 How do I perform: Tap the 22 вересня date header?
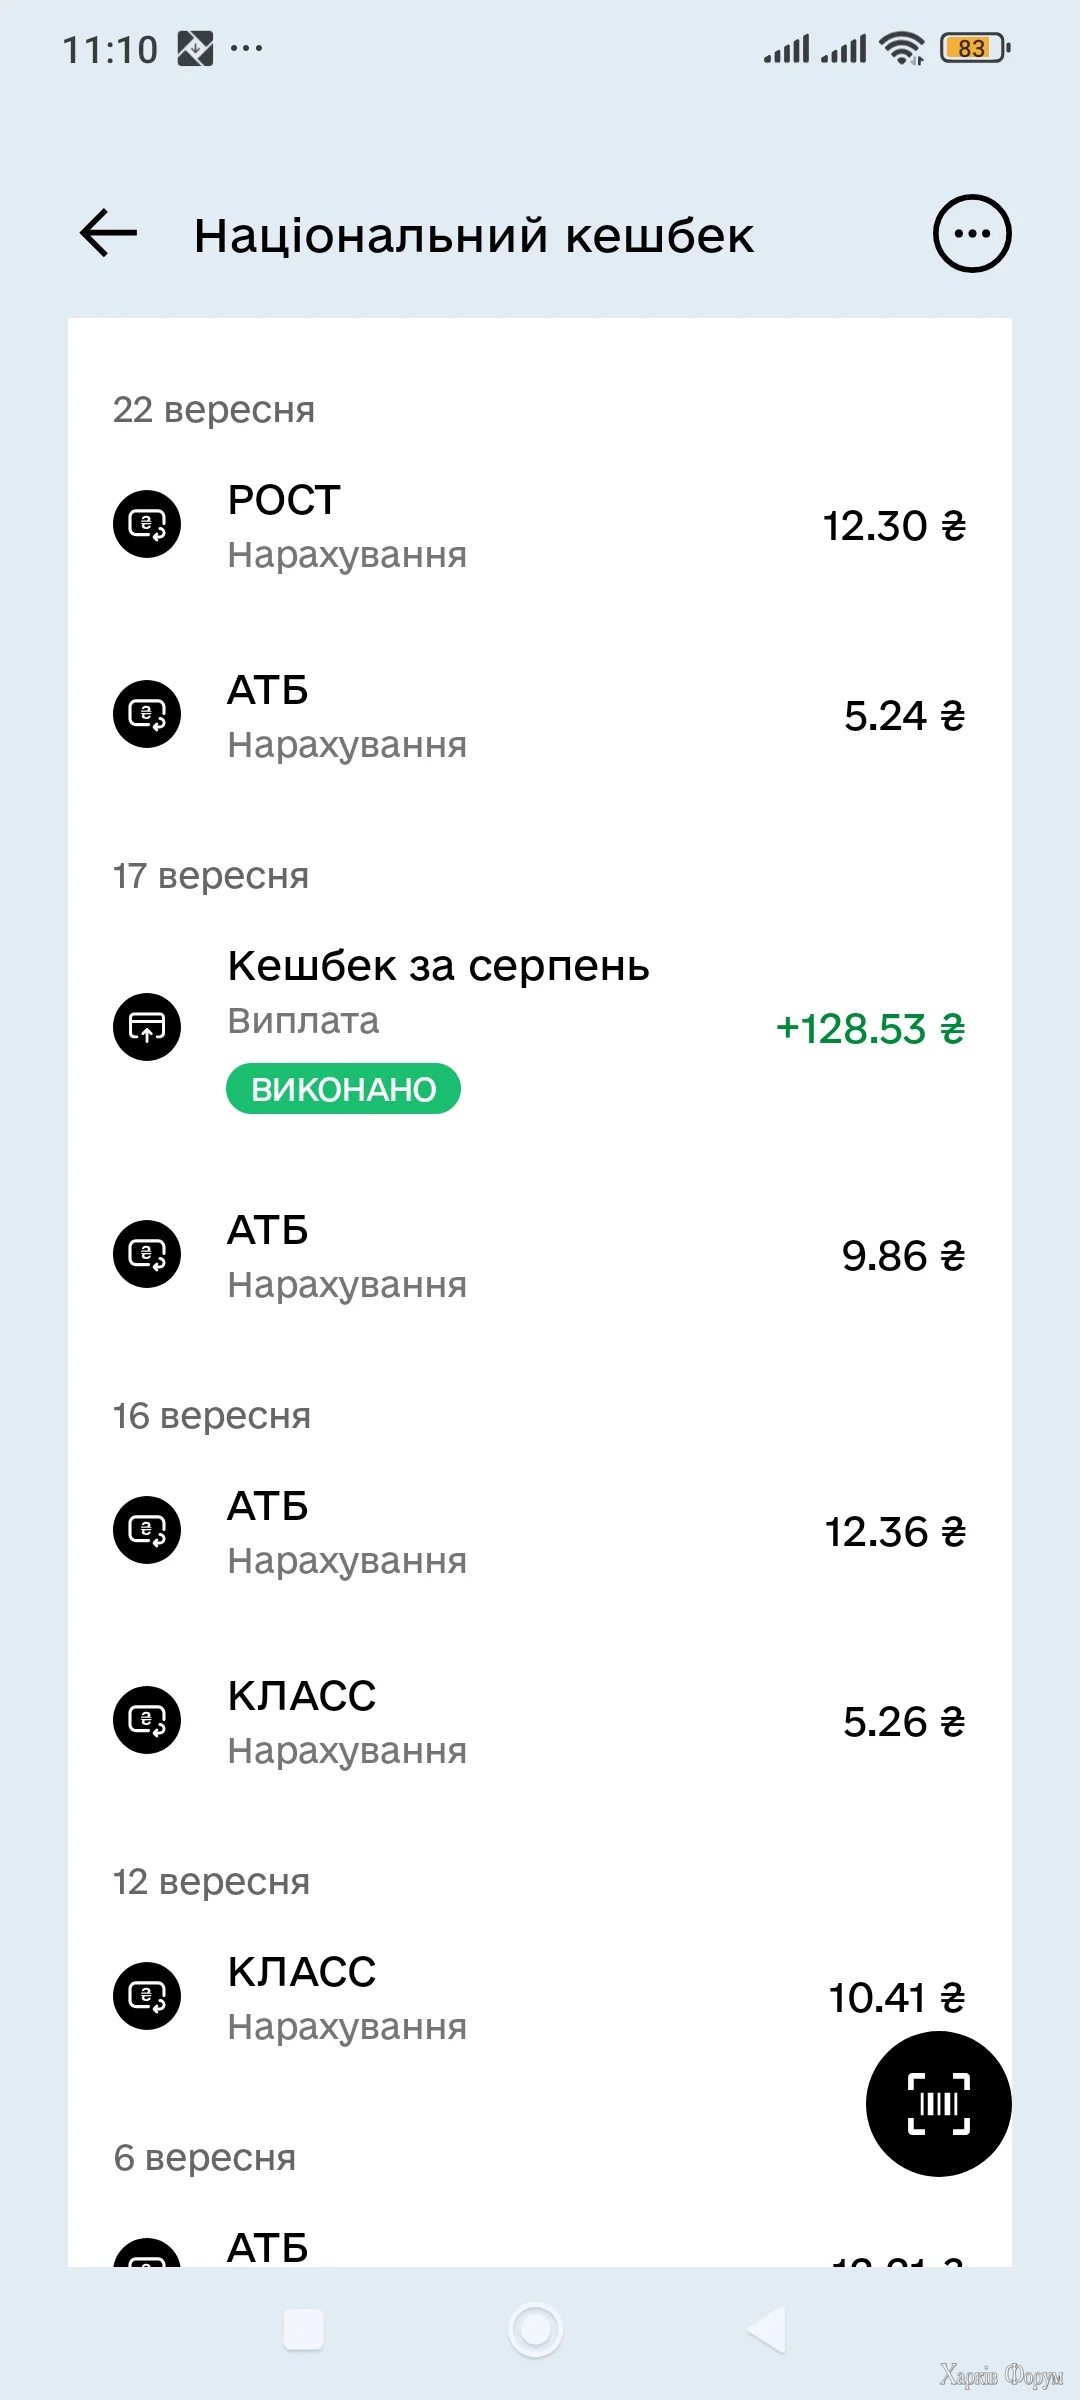coord(214,410)
